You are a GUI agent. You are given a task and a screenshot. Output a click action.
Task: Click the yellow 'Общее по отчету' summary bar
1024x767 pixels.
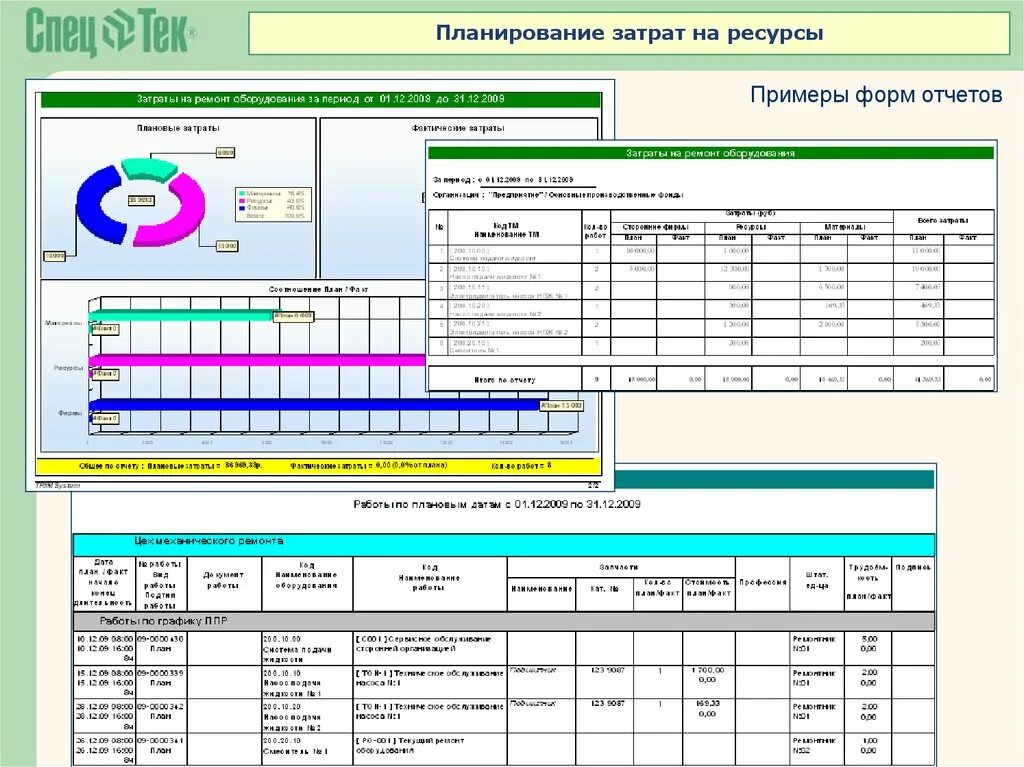[x=318, y=466]
